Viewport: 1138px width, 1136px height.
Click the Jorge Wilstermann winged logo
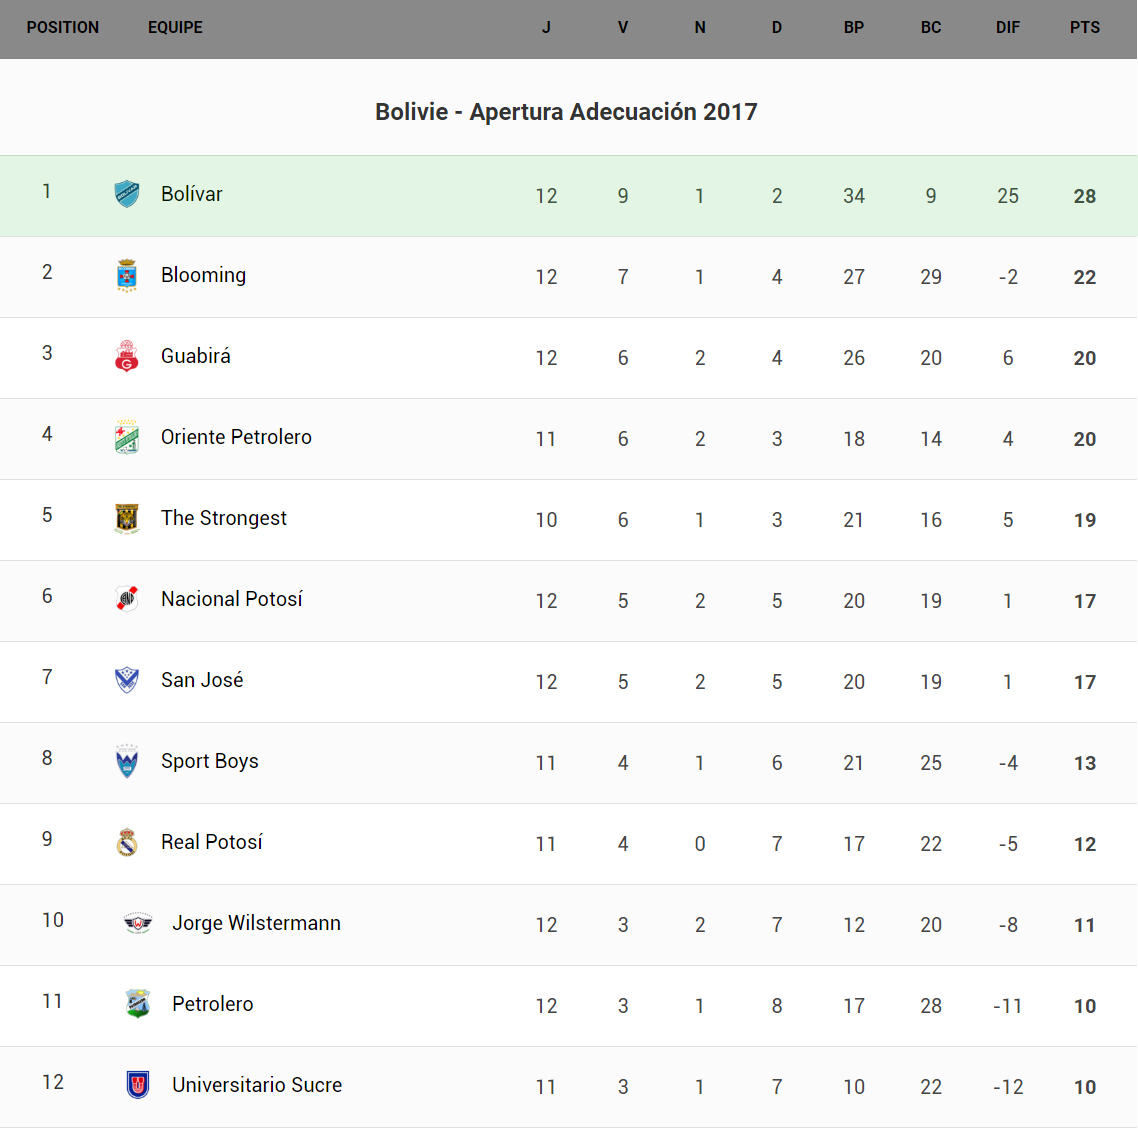point(138,923)
